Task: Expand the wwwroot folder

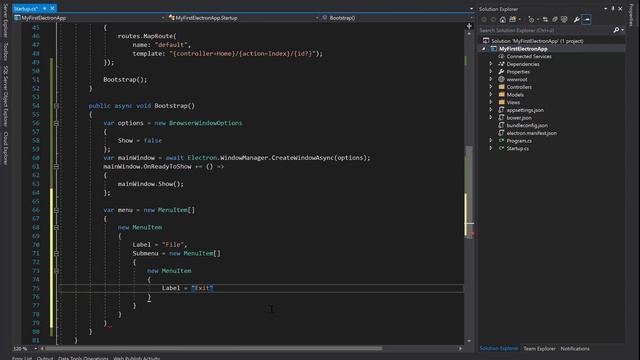Action: coord(491,80)
